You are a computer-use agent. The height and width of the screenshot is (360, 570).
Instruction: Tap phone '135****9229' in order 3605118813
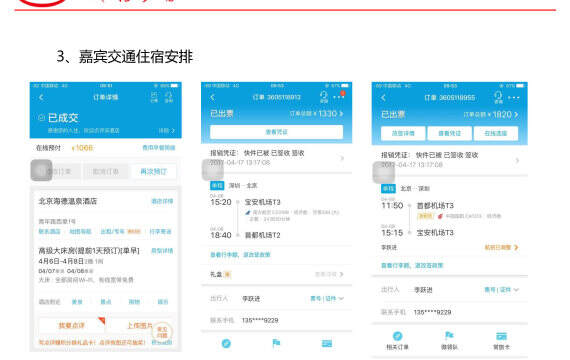point(260,320)
